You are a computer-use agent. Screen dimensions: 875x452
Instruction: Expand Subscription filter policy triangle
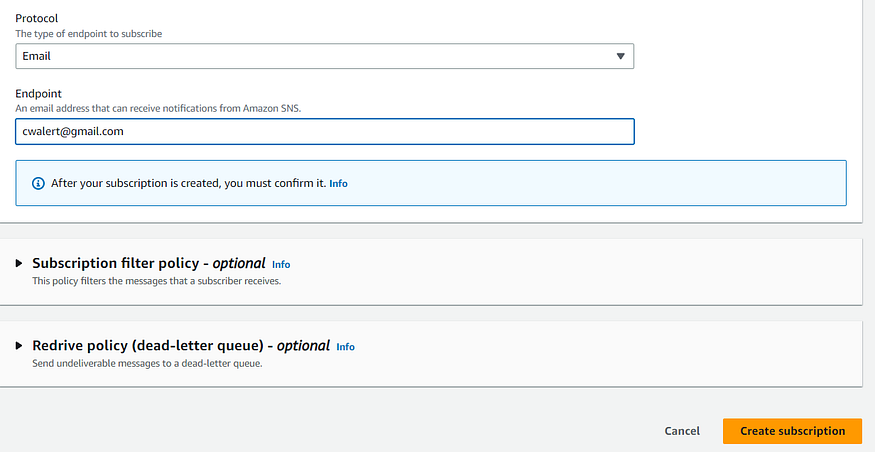19,263
